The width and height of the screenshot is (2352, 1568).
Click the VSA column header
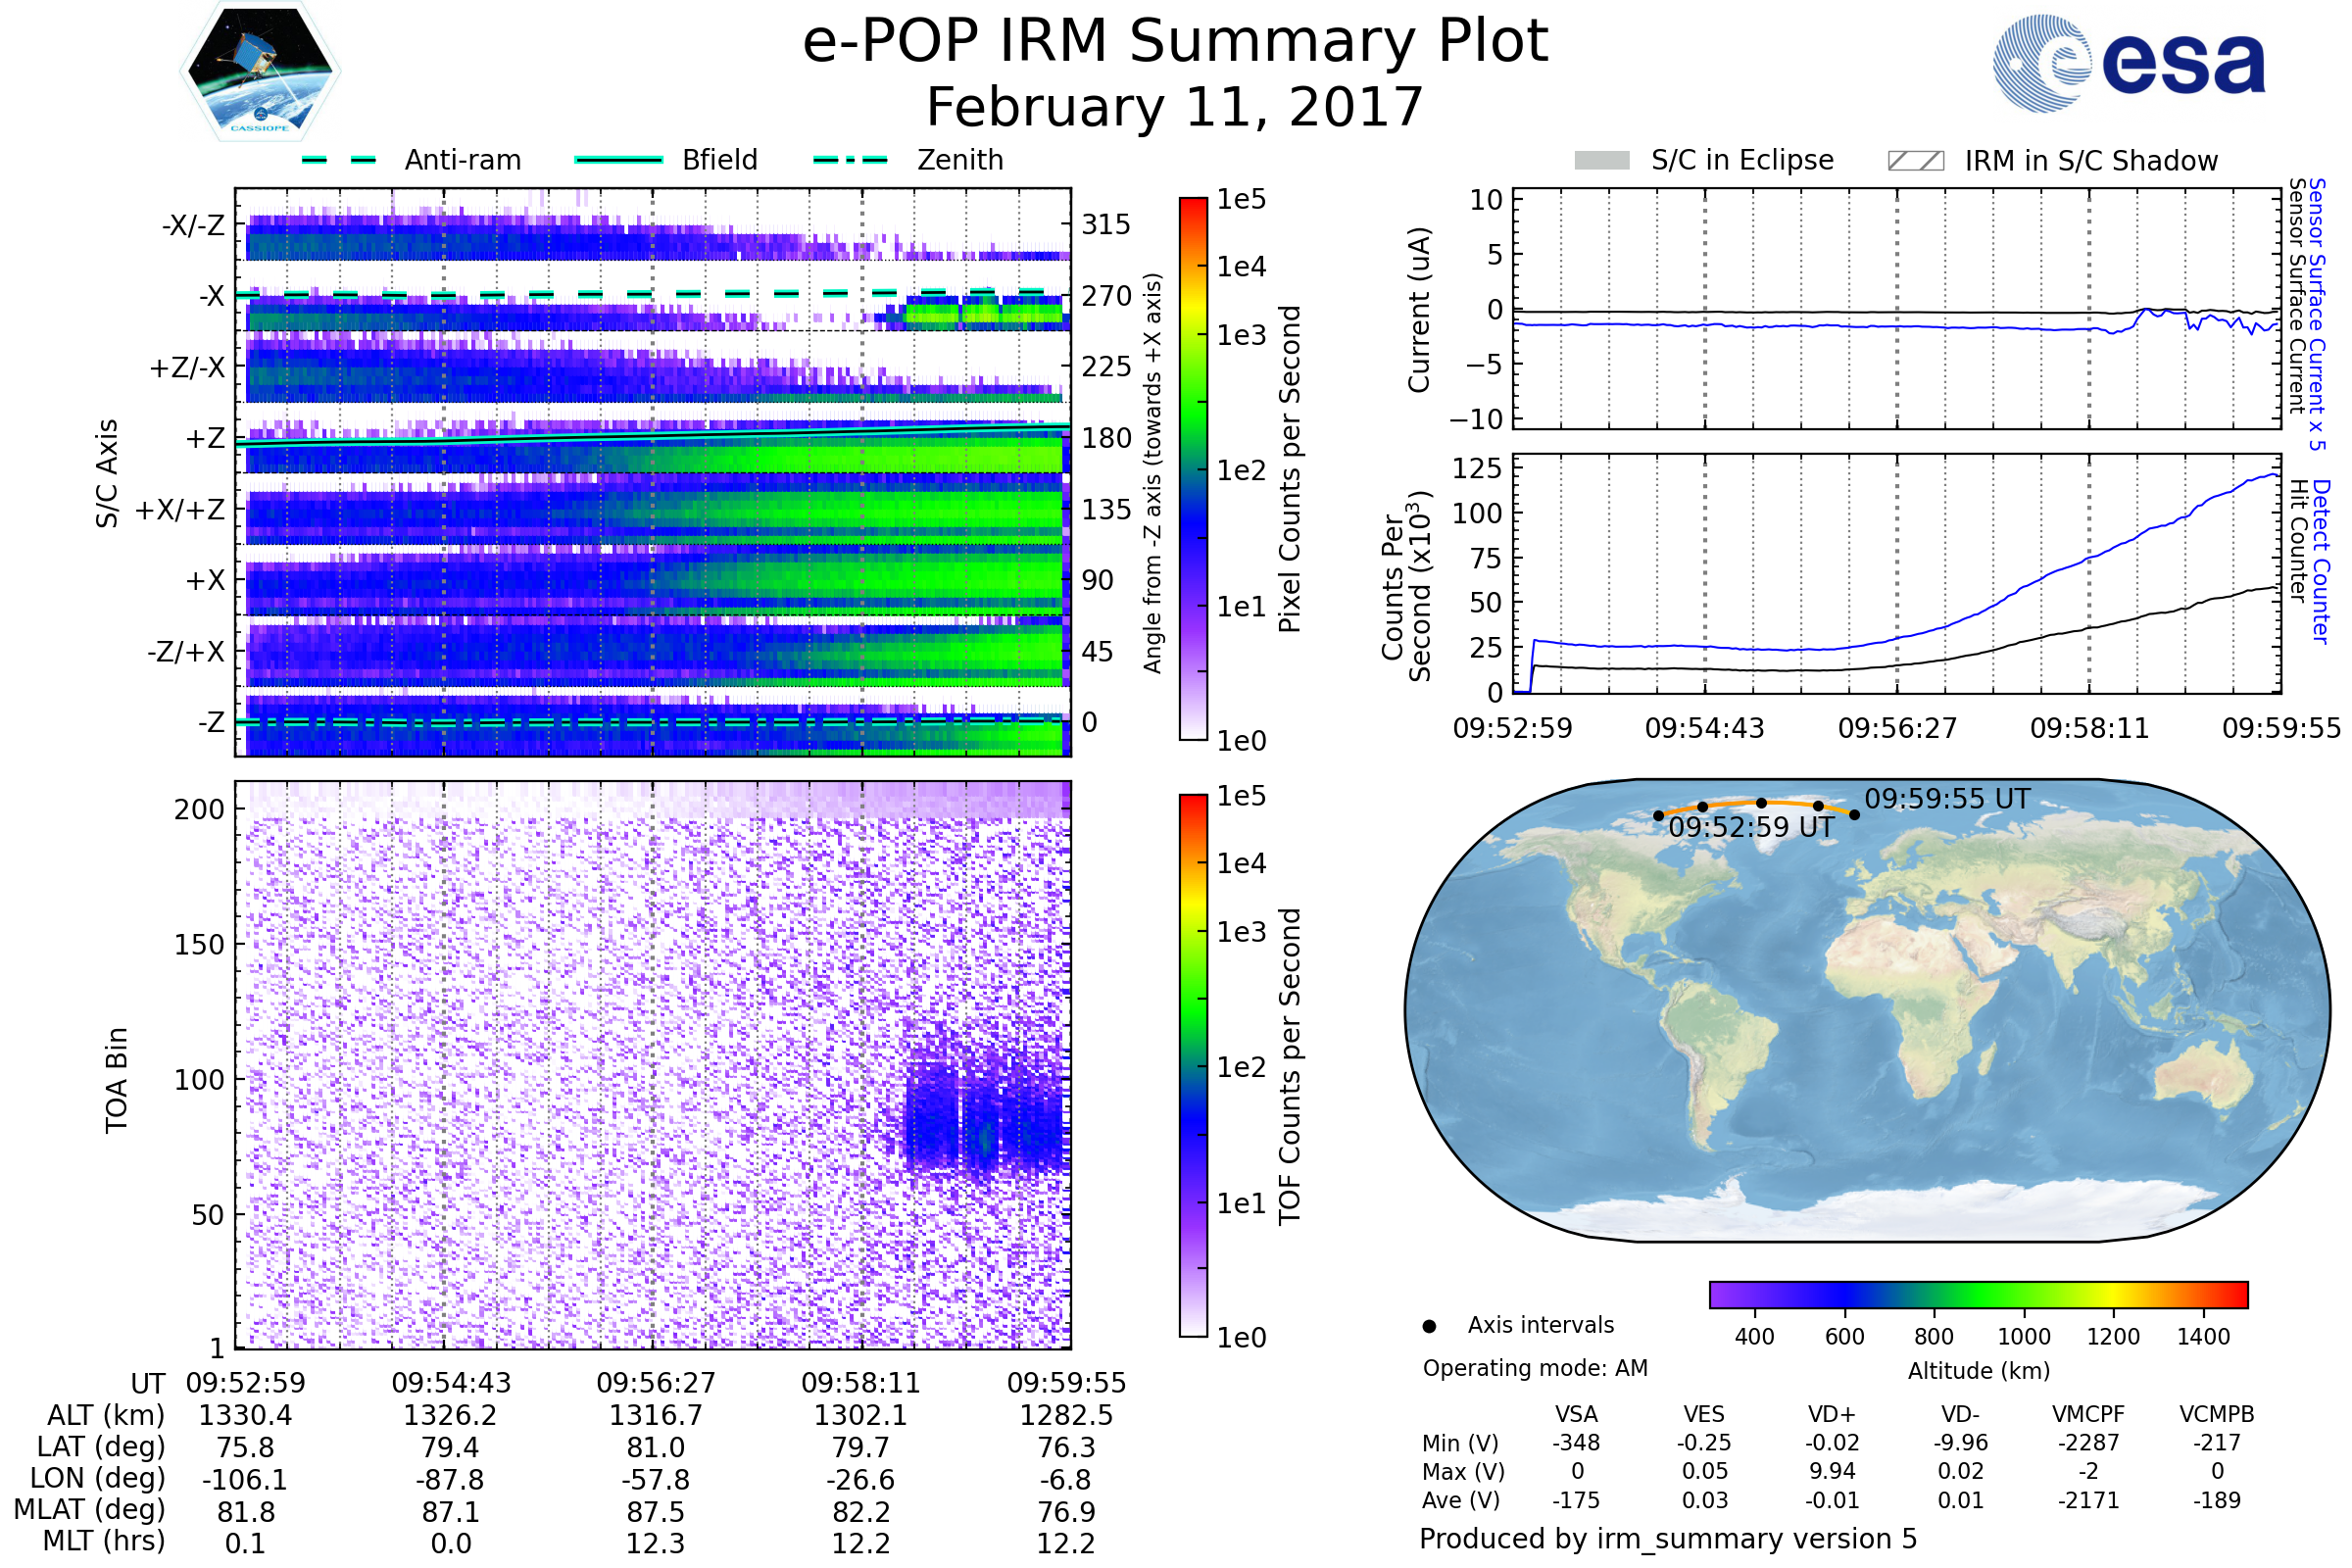tap(1576, 1414)
